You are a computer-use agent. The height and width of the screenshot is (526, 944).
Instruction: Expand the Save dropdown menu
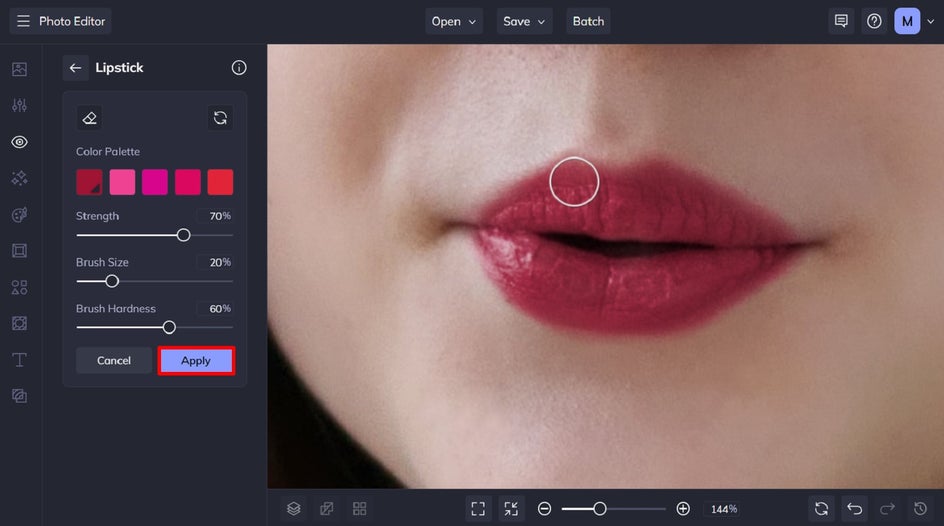[x=525, y=21]
